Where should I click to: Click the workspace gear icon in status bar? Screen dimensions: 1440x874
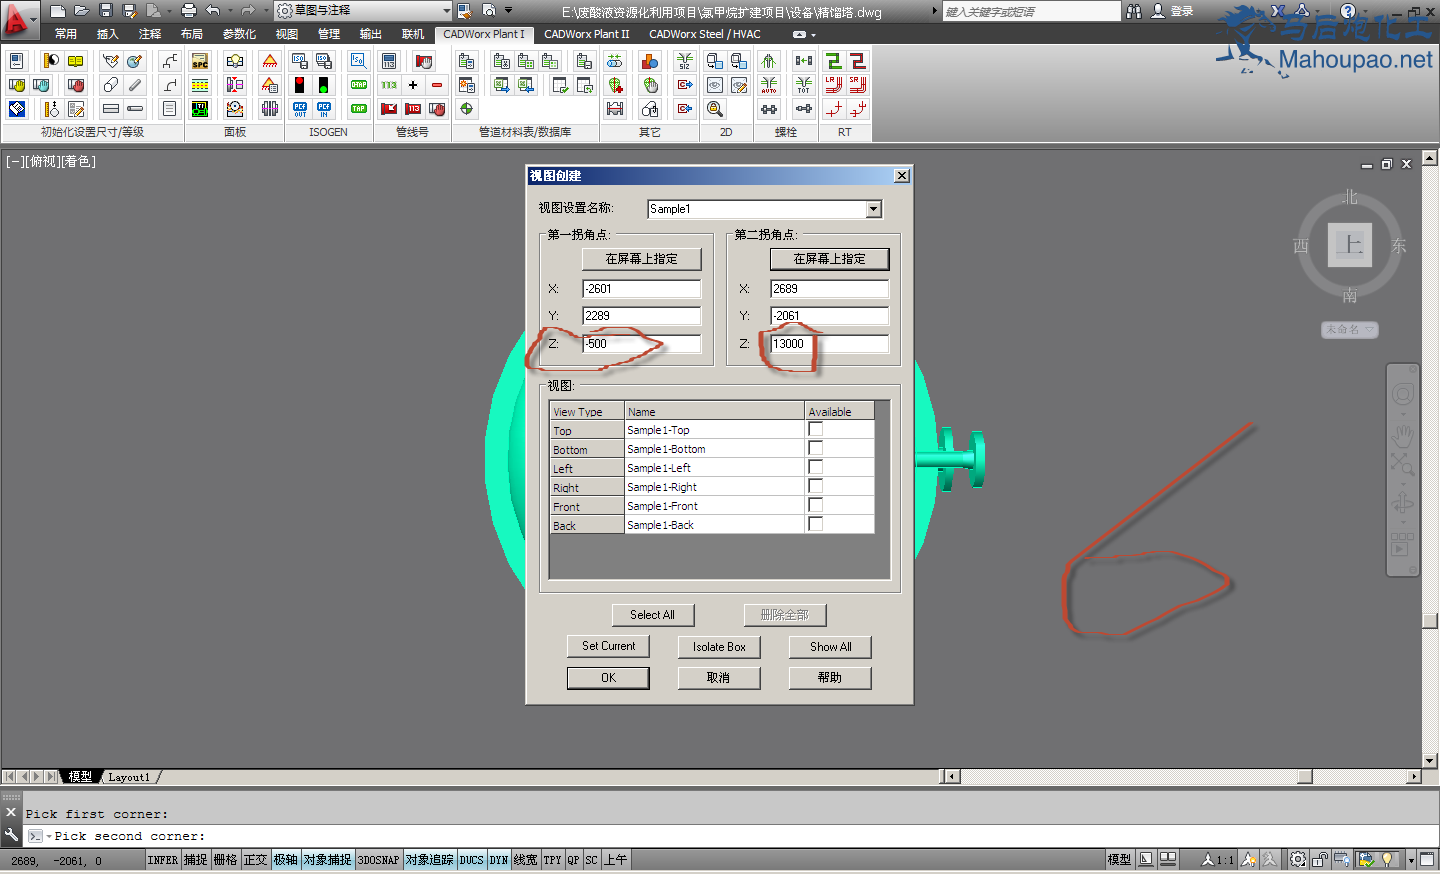1298,859
